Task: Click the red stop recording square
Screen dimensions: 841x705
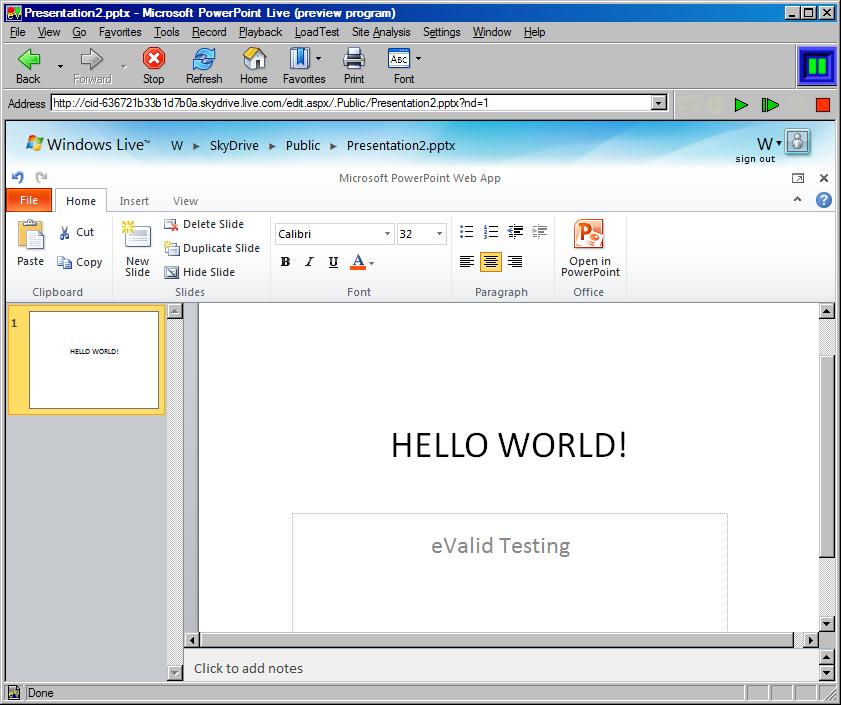Action: point(823,105)
